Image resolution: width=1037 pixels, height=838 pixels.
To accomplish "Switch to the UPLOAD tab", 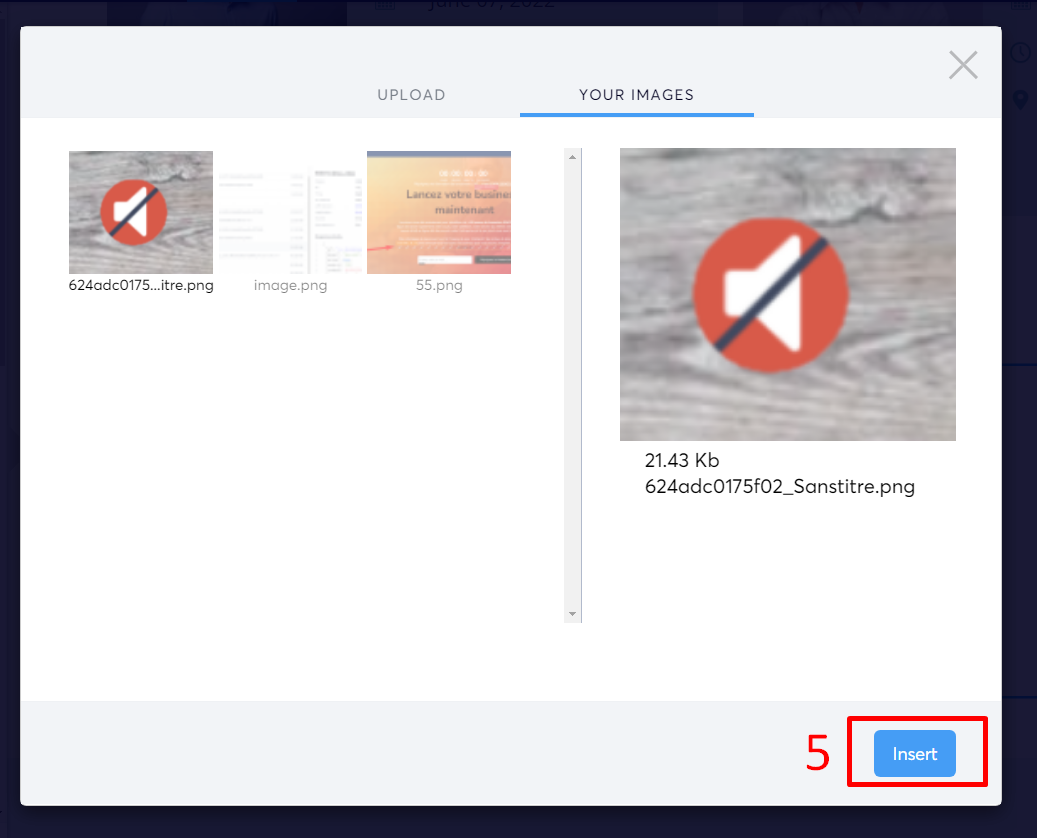I will (411, 95).
